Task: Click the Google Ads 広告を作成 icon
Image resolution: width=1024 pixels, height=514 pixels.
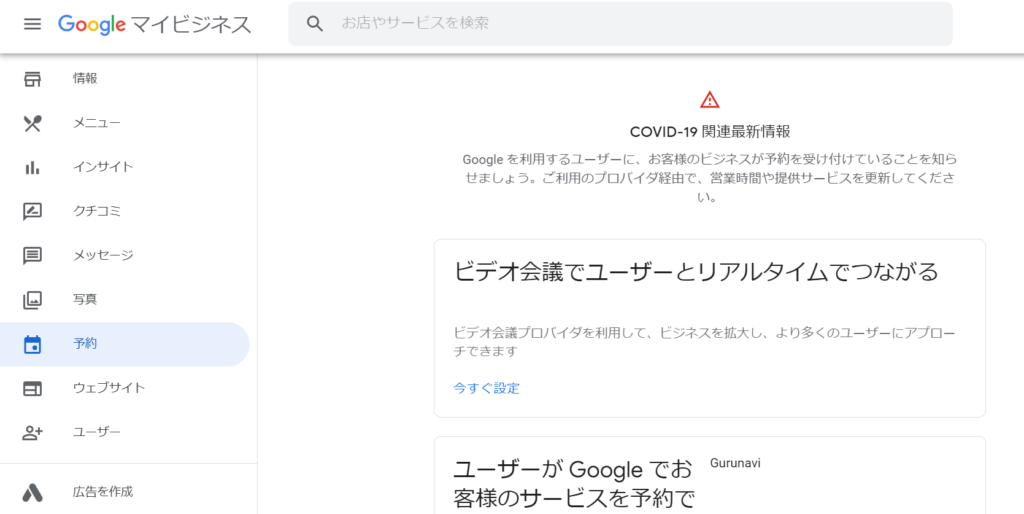Action: tap(32, 492)
